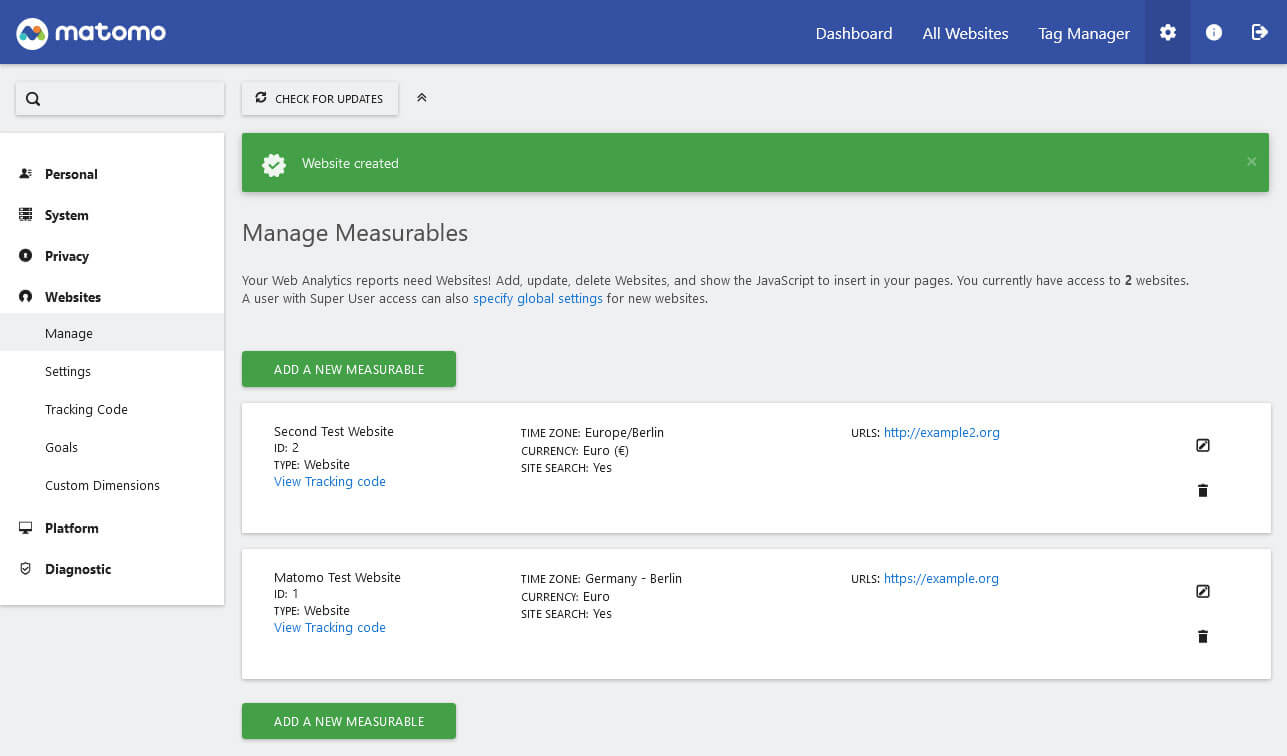
Task: Edit Second Test Website via its edit icon
Action: [x=1202, y=445]
